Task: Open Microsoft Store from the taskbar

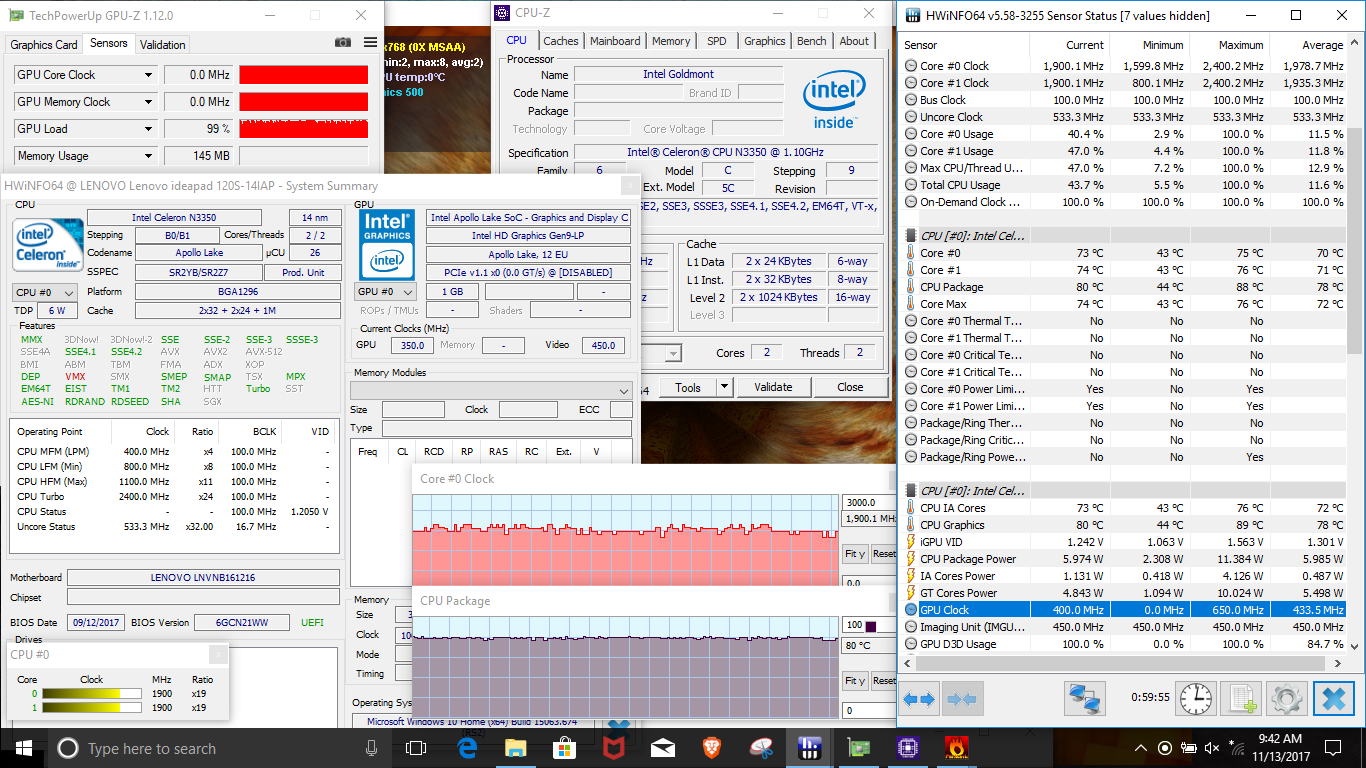Action: pyautogui.click(x=564, y=748)
